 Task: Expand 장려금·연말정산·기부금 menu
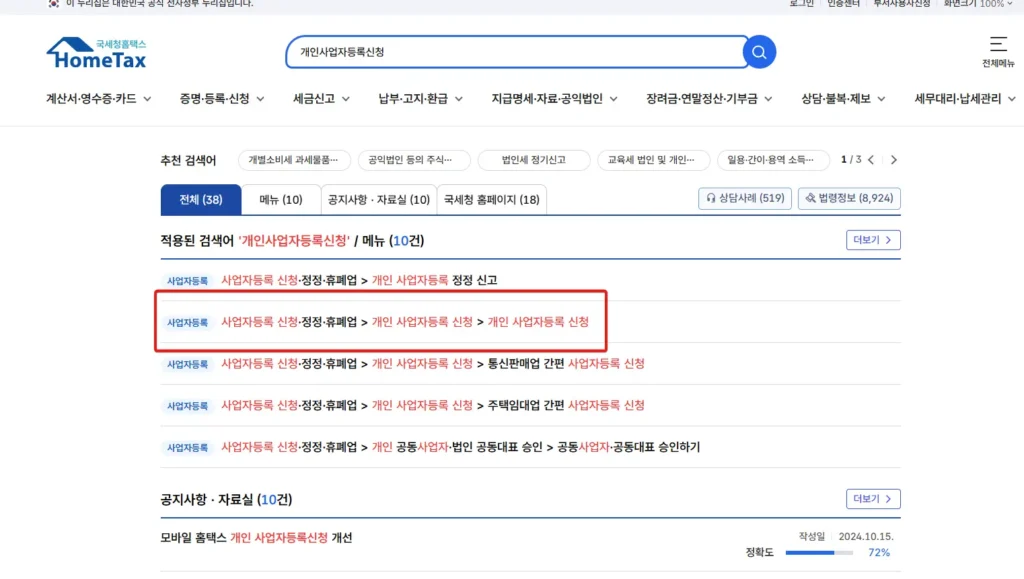click(x=709, y=99)
